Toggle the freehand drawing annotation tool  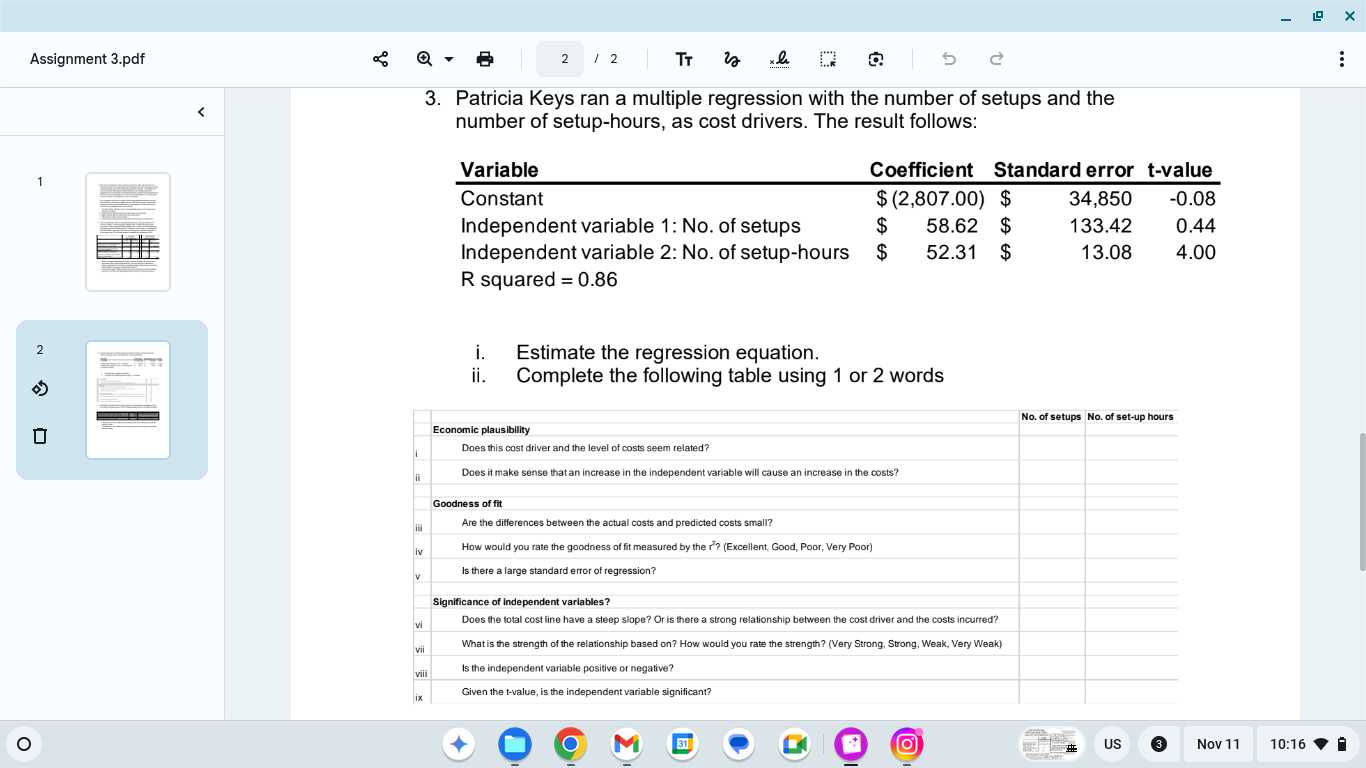(x=732, y=59)
